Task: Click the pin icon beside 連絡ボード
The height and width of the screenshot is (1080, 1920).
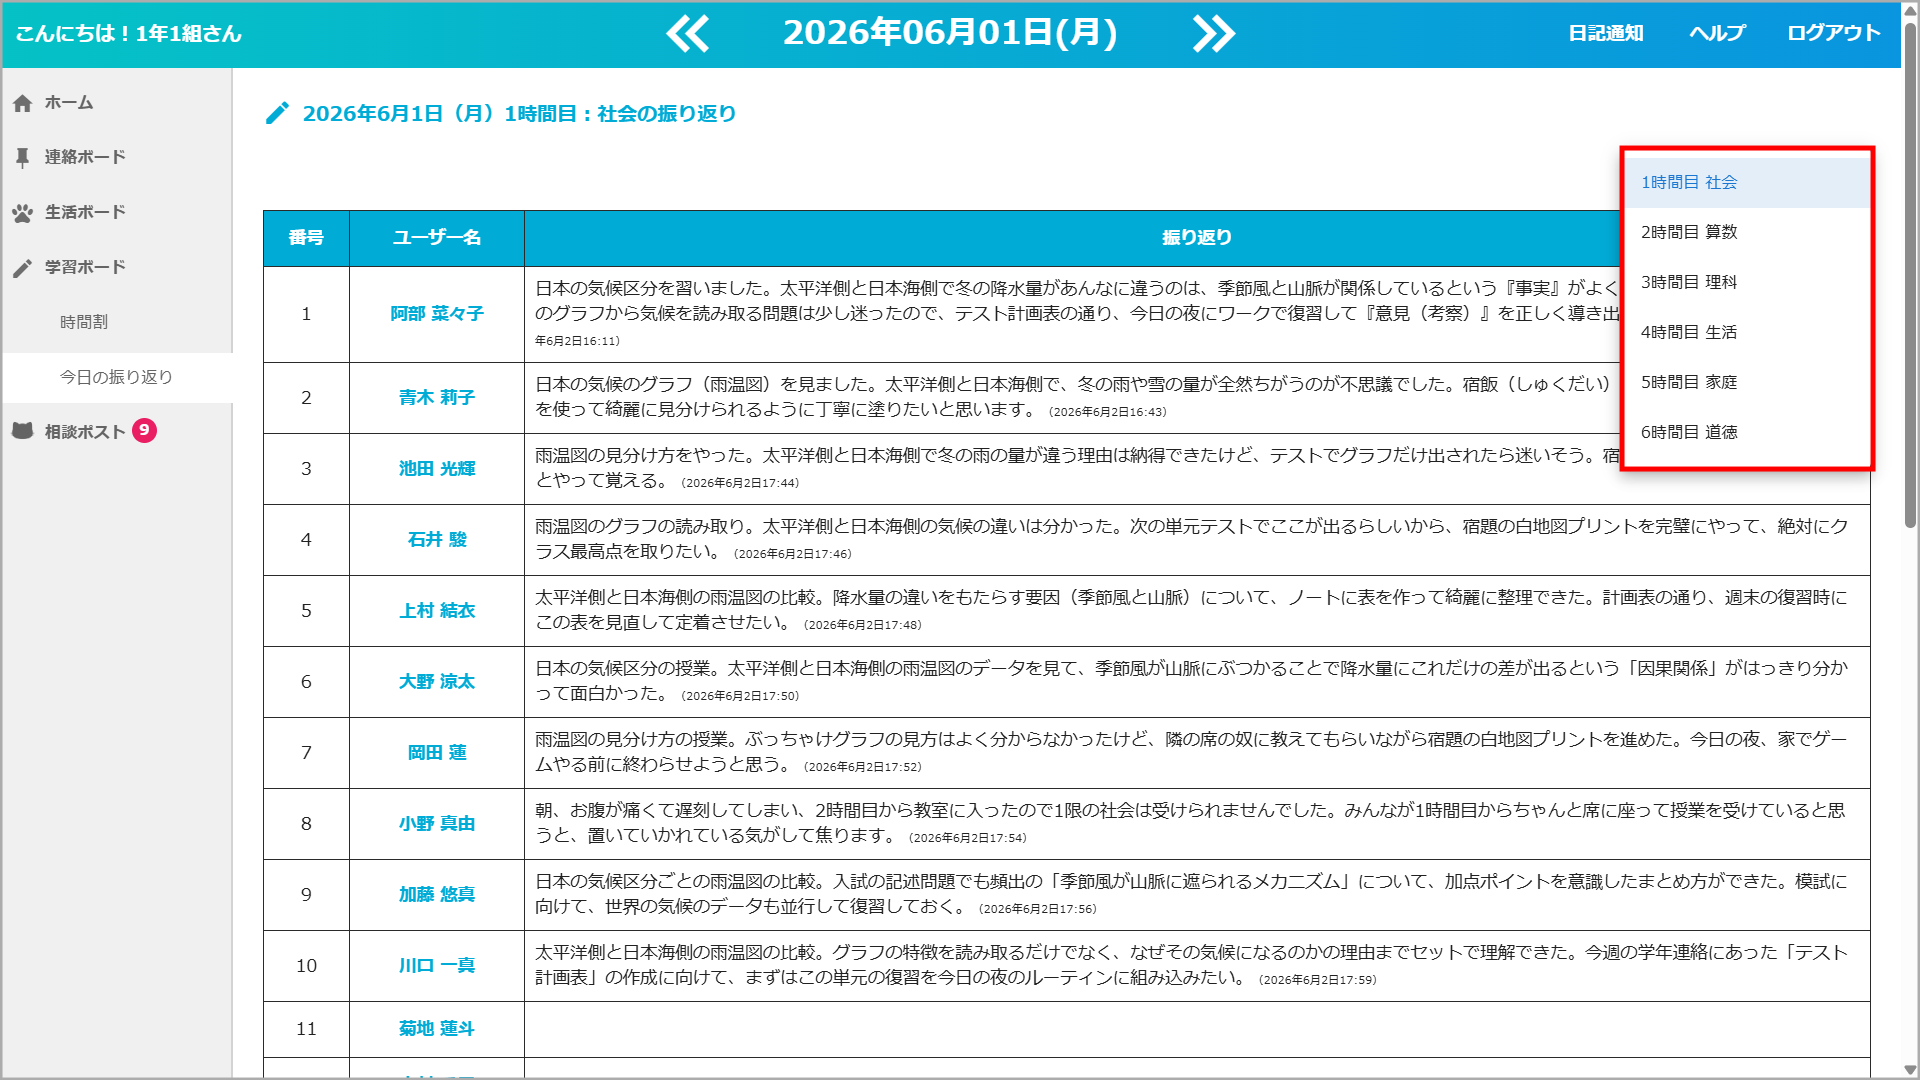Action: coord(23,157)
